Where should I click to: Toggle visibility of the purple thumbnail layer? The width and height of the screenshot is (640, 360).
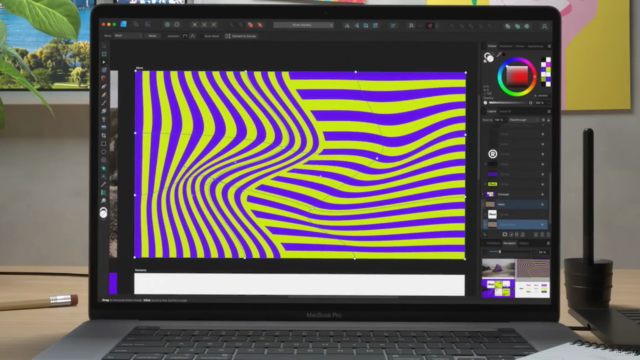tap(543, 174)
